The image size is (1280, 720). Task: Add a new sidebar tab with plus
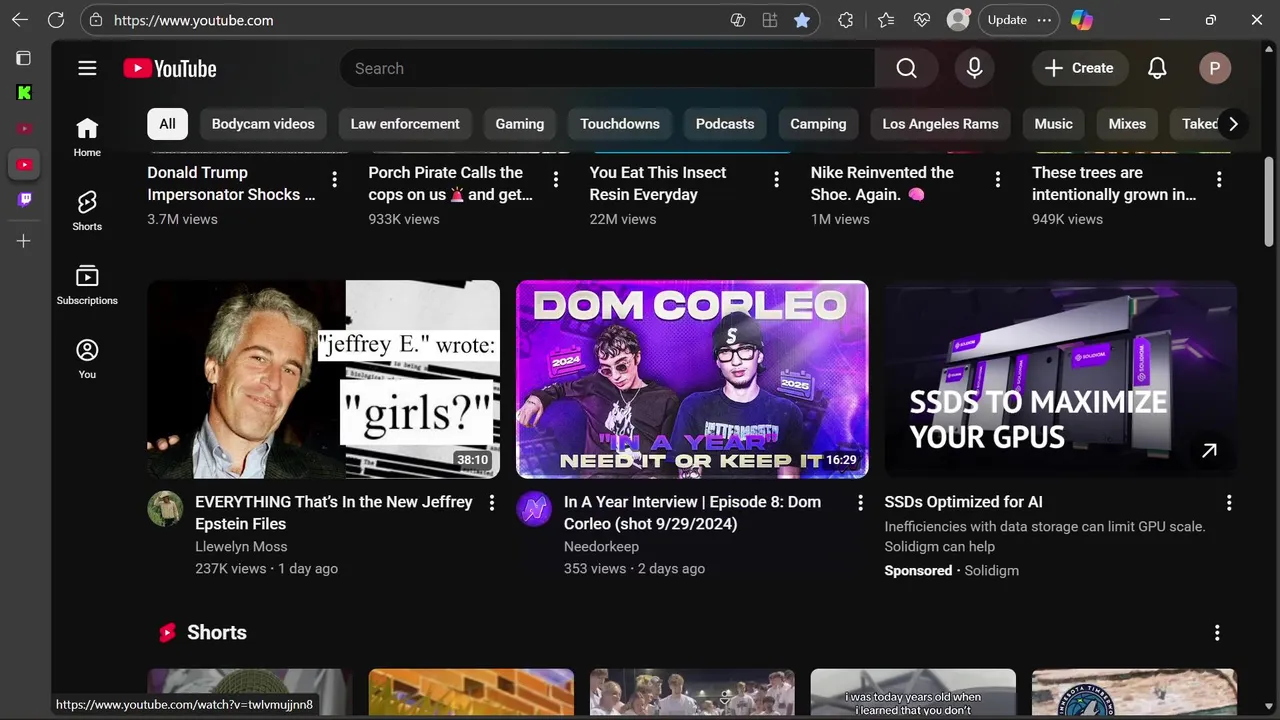[24, 241]
